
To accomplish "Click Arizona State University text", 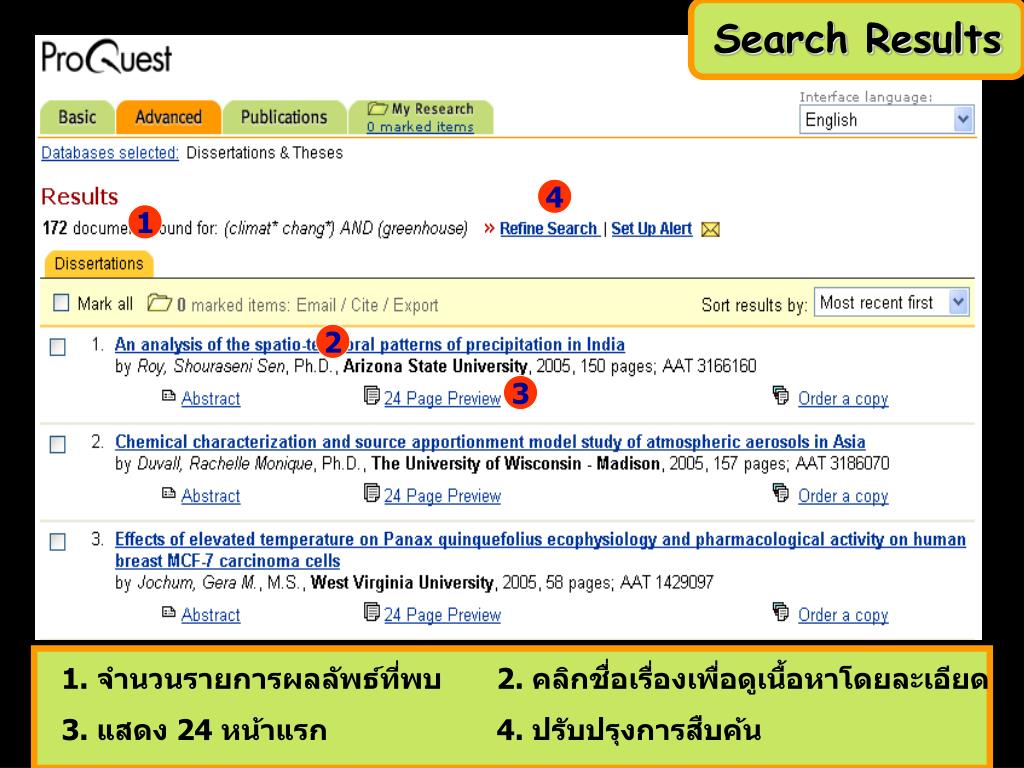I will pos(435,366).
